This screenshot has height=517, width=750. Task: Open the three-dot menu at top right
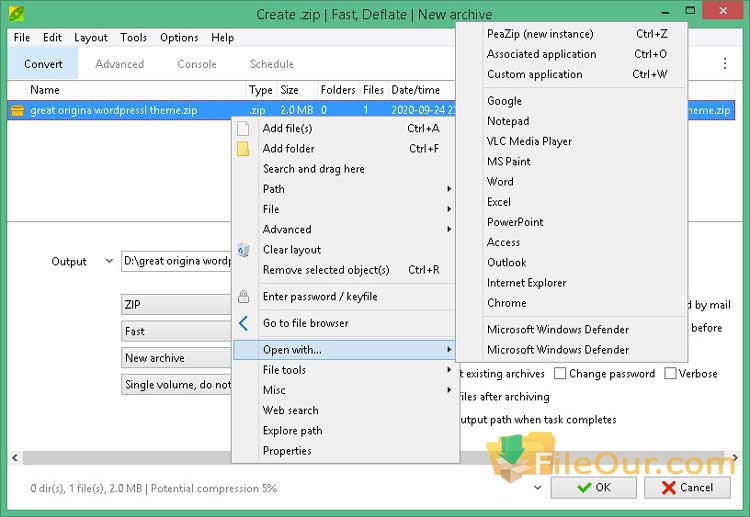coord(725,64)
